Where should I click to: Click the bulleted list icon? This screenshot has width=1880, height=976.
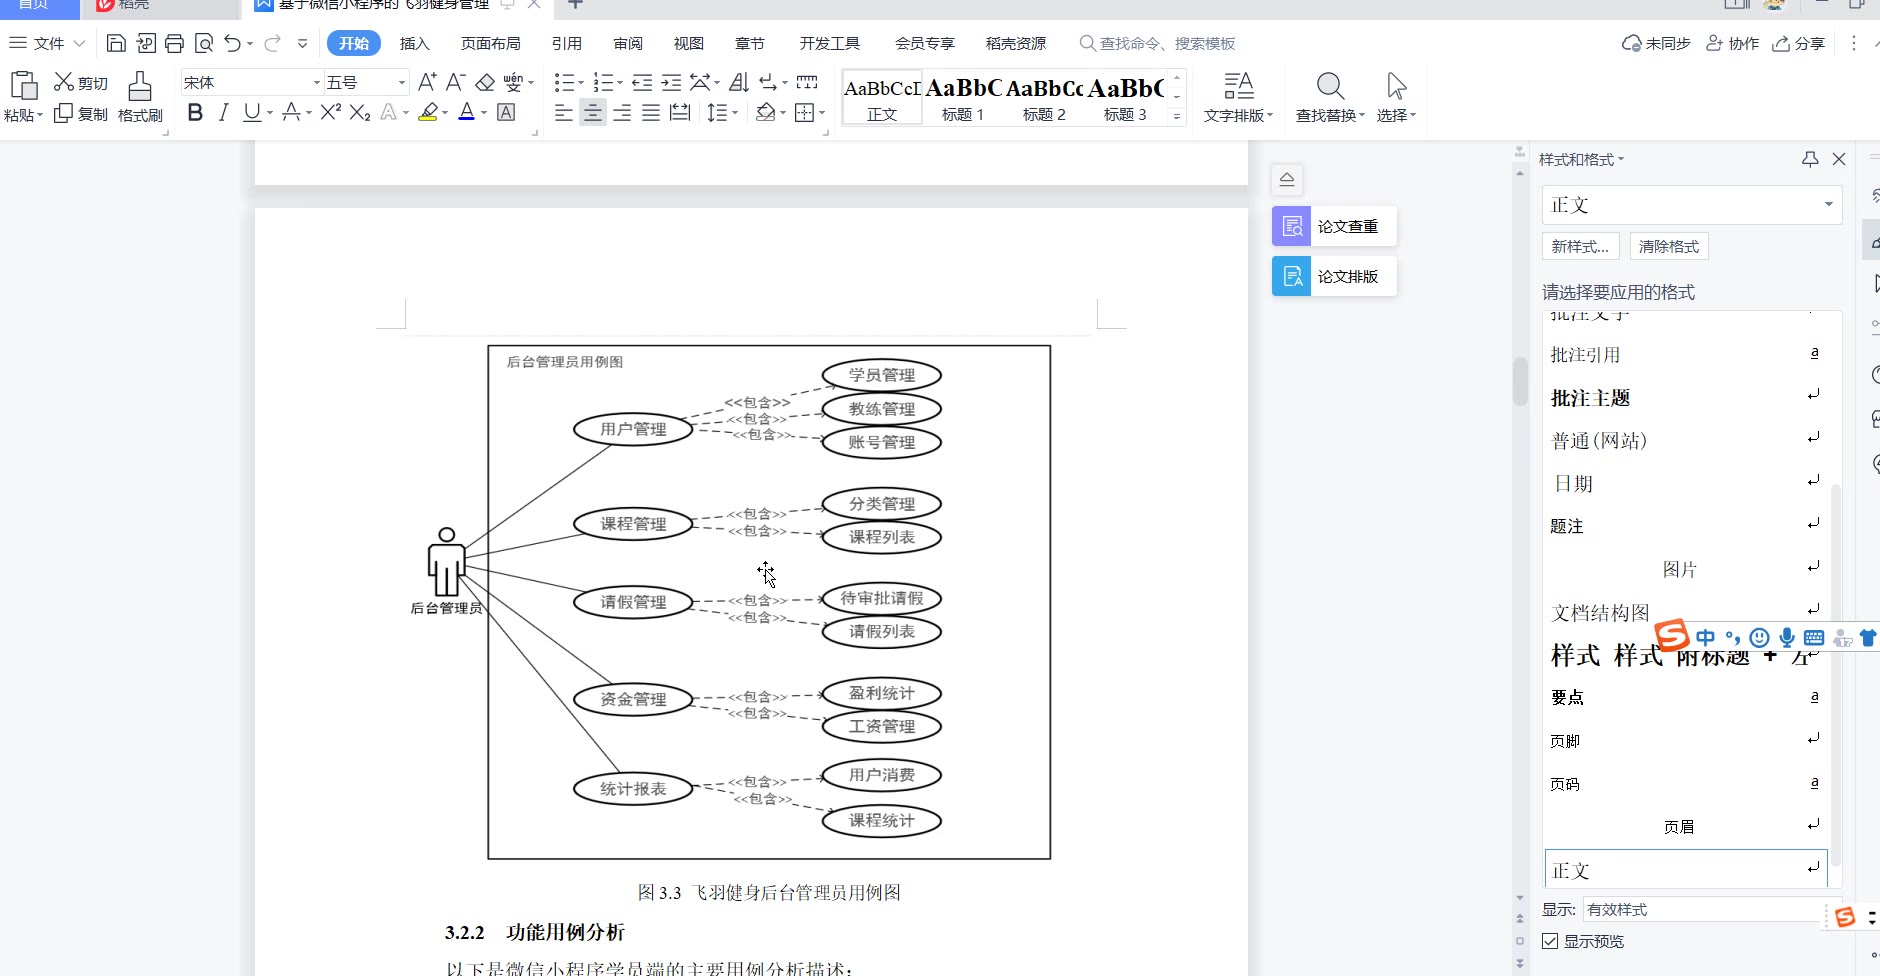pyautogui.click(x=564, y=82)
